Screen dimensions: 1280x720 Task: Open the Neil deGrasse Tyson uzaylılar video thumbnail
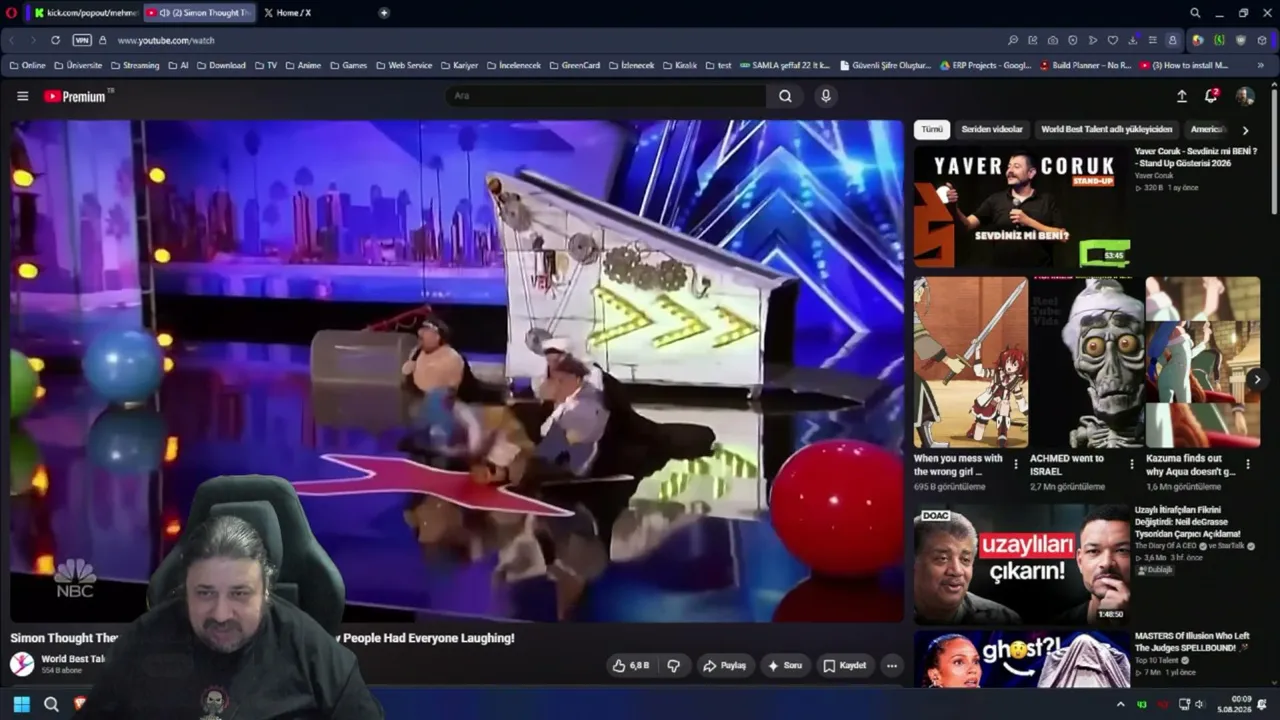pos(1022,564)
